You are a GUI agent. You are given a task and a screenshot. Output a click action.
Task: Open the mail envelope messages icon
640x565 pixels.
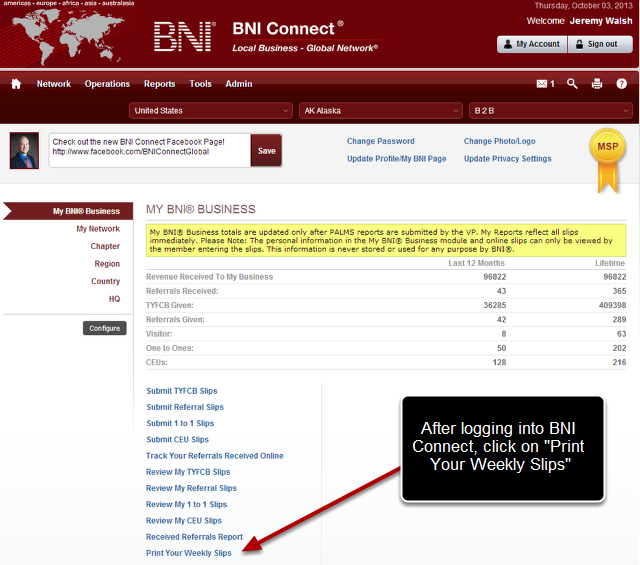542,84
